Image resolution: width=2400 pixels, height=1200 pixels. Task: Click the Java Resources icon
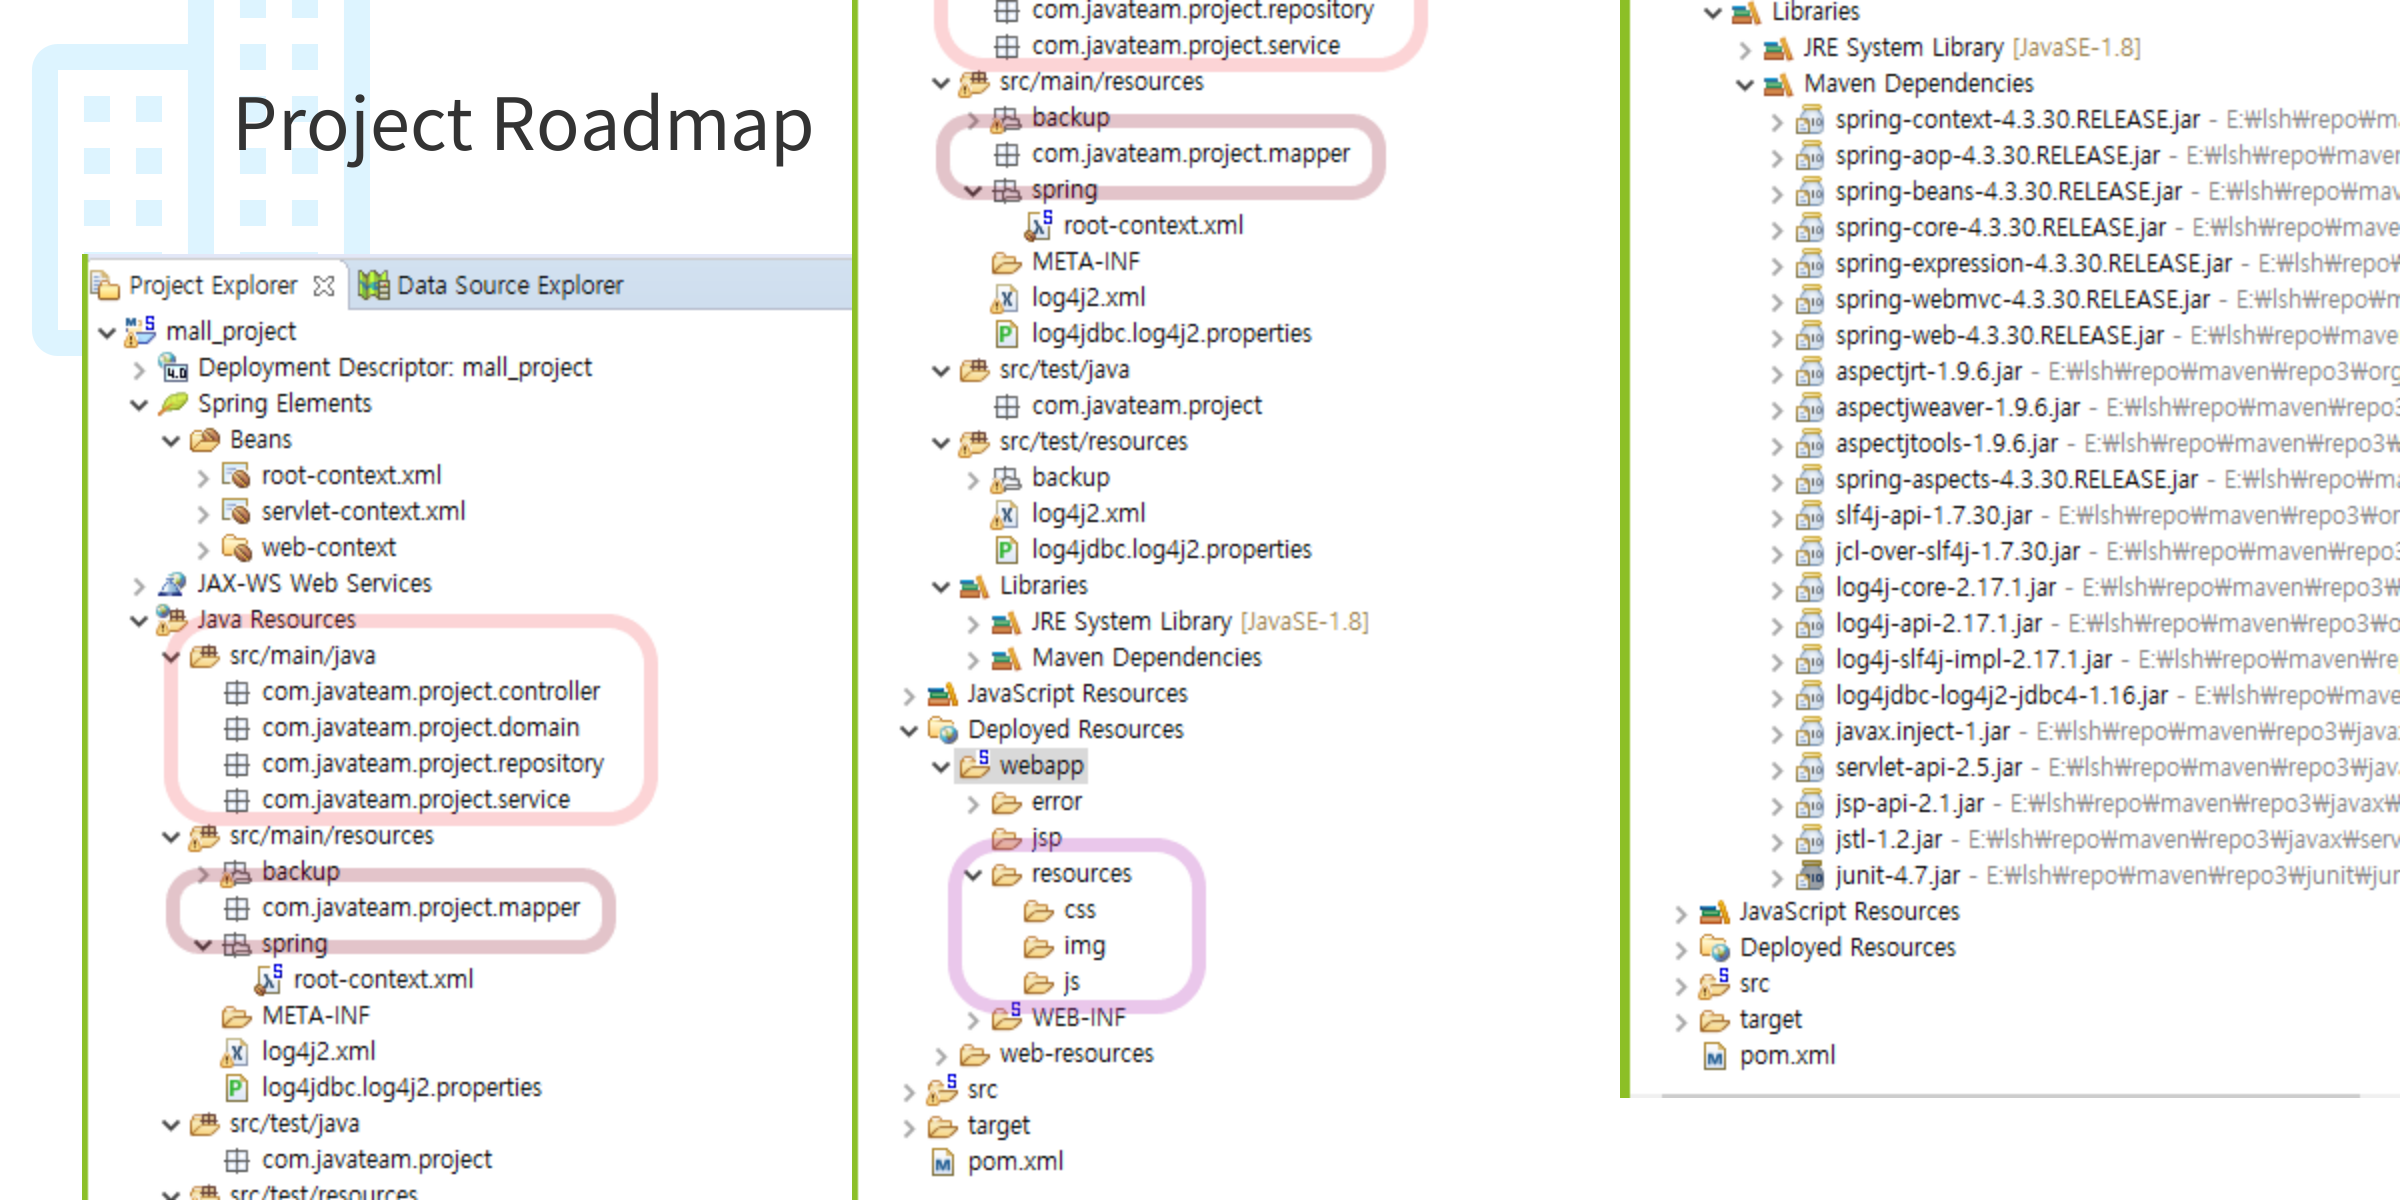[x=172, y=619]
